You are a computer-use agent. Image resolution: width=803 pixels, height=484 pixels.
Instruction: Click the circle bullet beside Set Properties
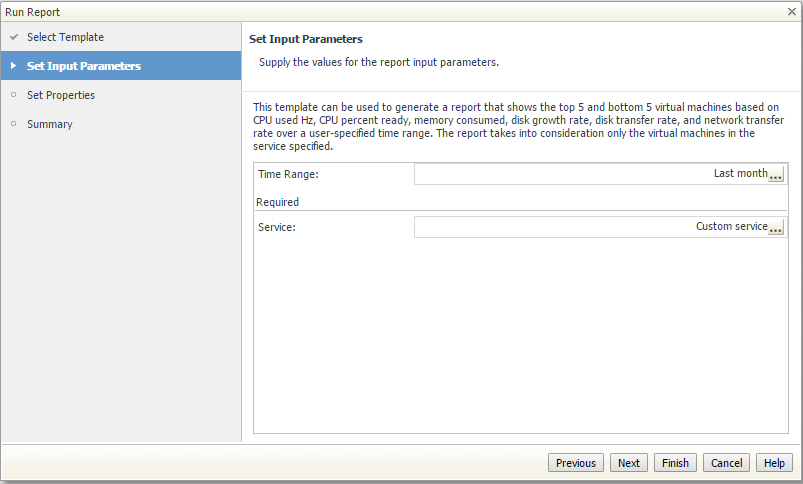point(14,95)
